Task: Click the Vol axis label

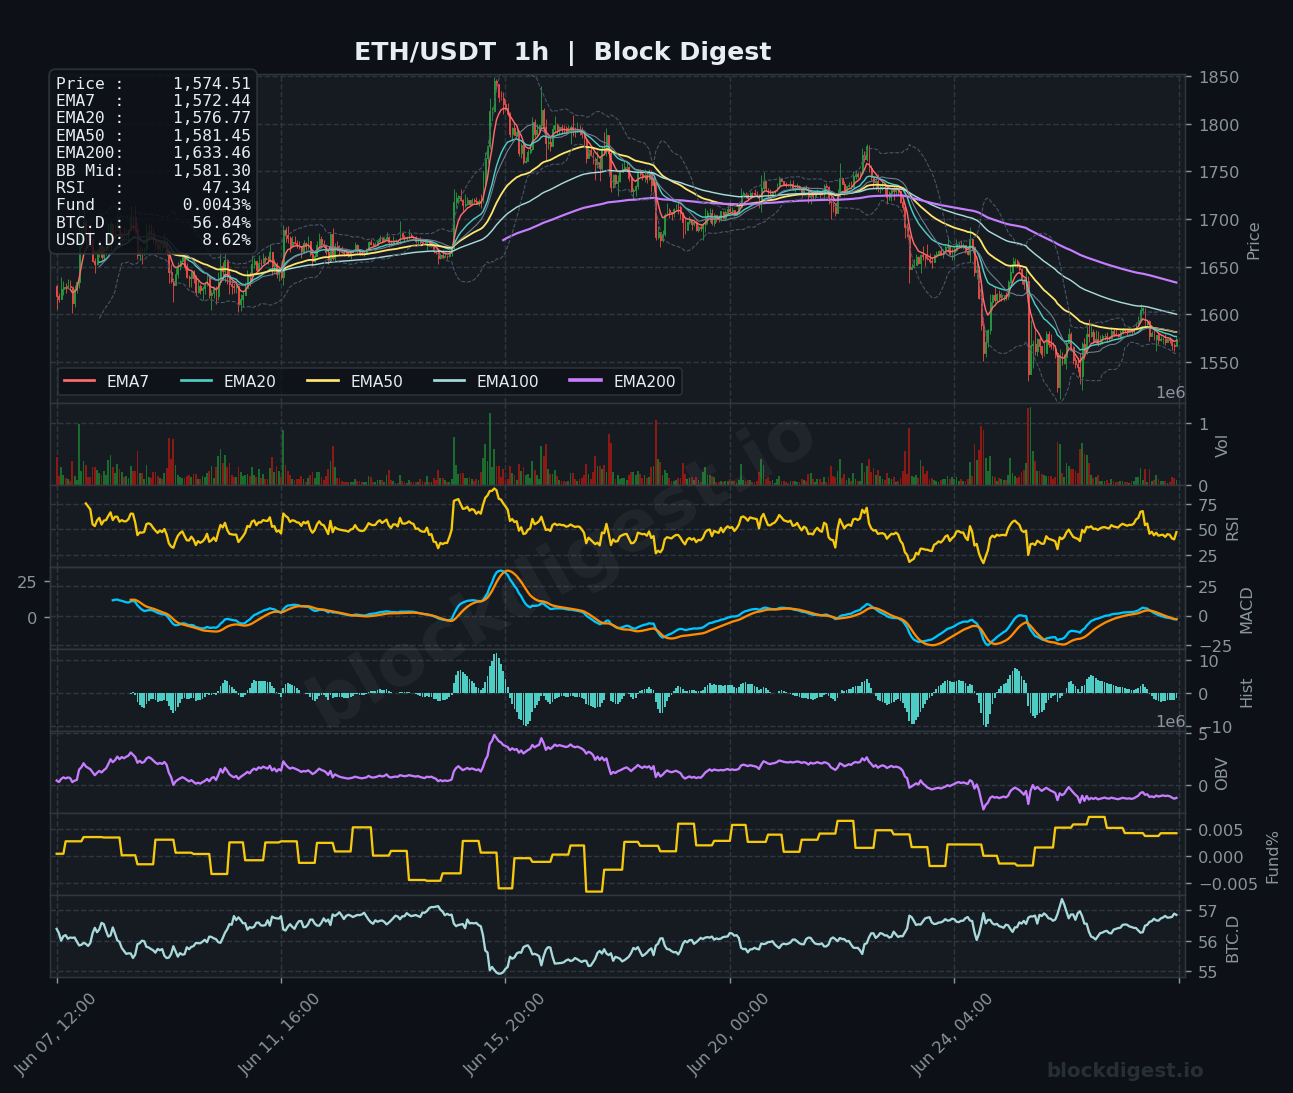Action: [1221, 446]
